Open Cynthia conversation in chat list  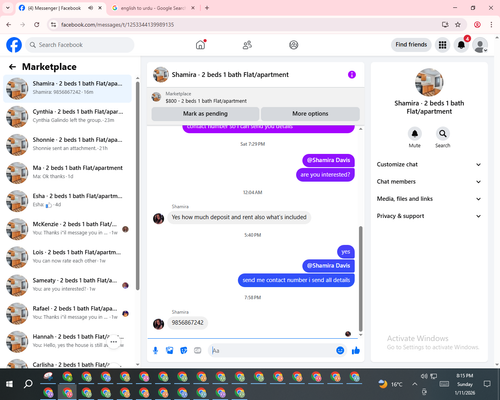(x=67, y=116)
